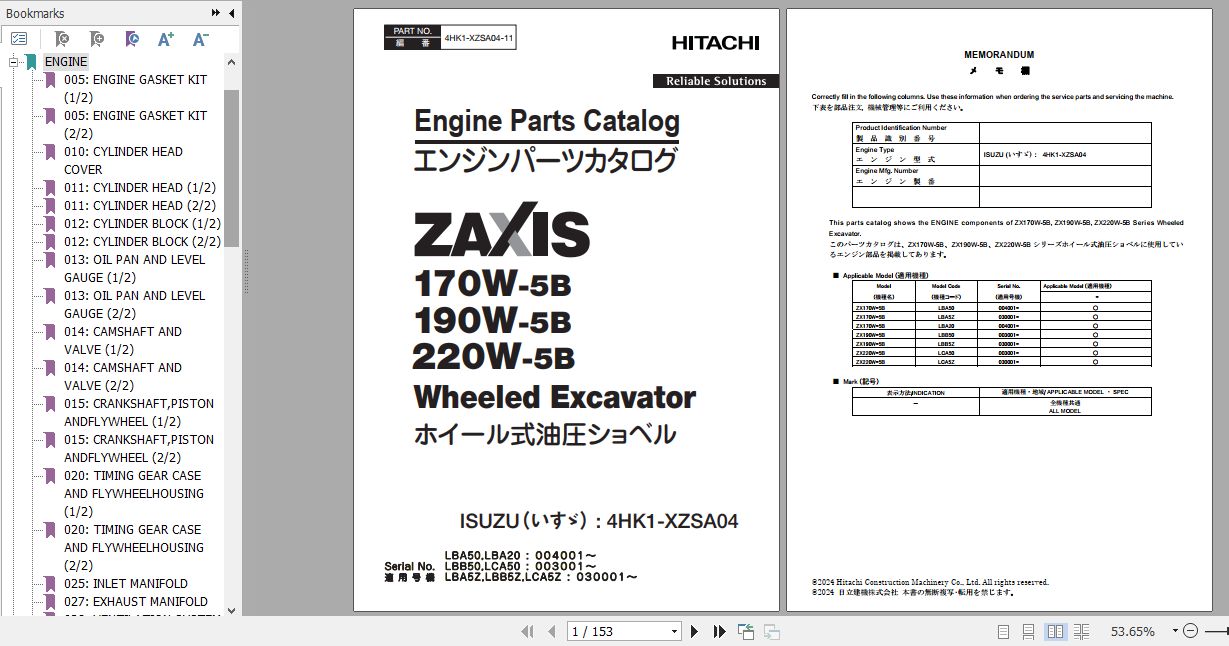Click the MEMORANDUM page on the right

(999, 310)
